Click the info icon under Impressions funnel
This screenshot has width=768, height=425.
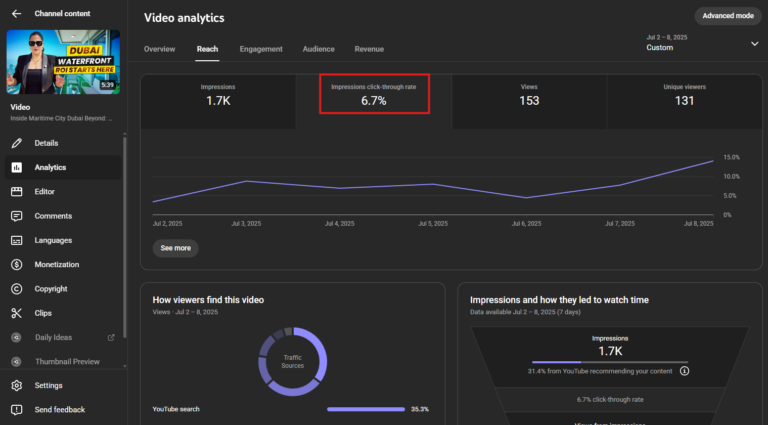[684, 370]
